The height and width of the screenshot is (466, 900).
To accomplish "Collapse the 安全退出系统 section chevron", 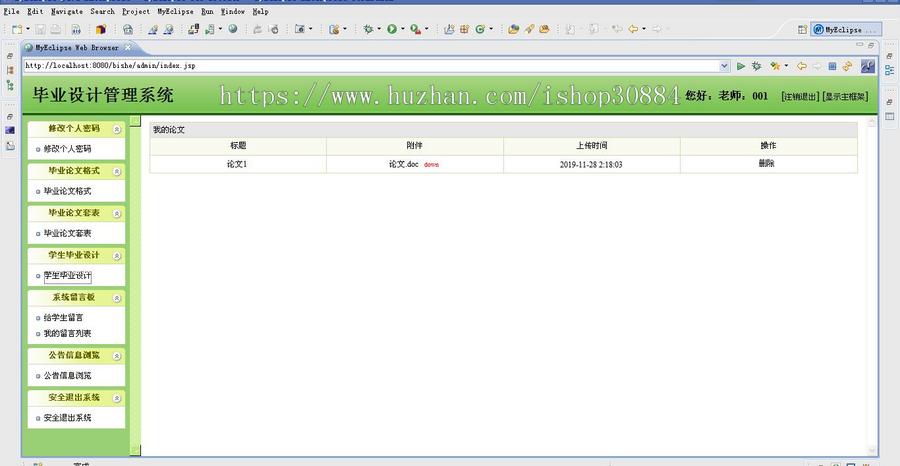I will 117,398.
